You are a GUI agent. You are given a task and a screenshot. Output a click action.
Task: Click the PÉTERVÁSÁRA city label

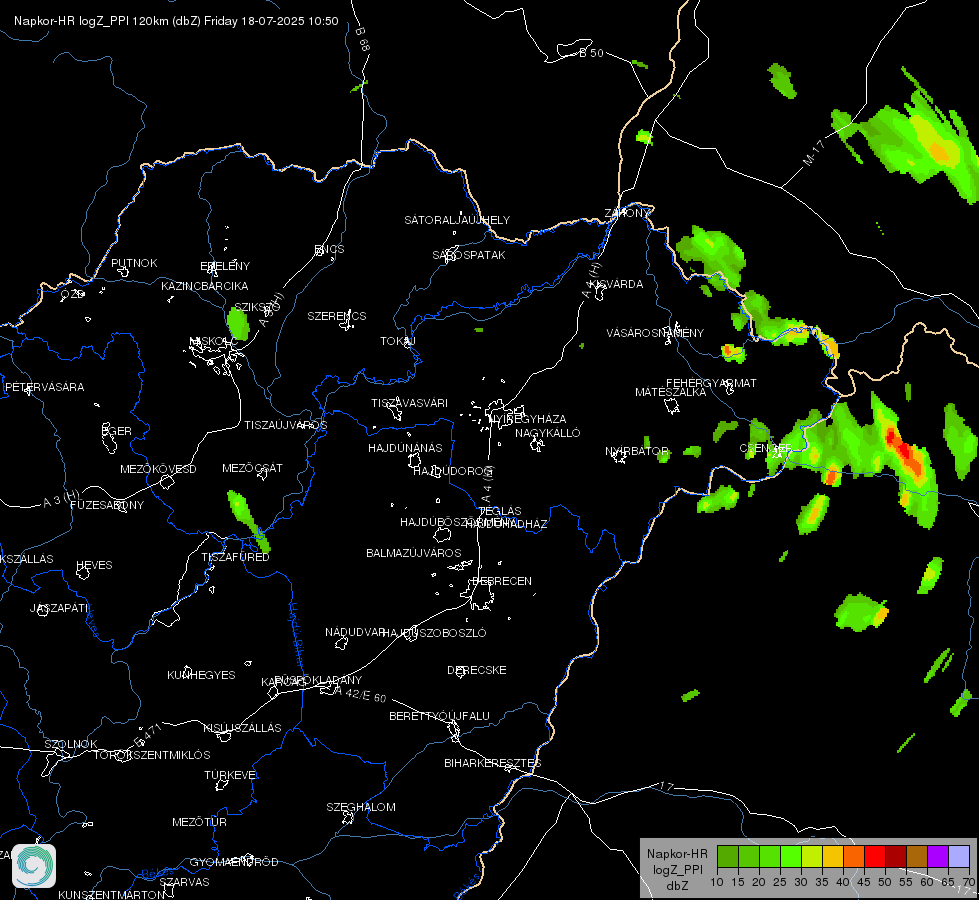pyautogui.click(x=44, y=387)
